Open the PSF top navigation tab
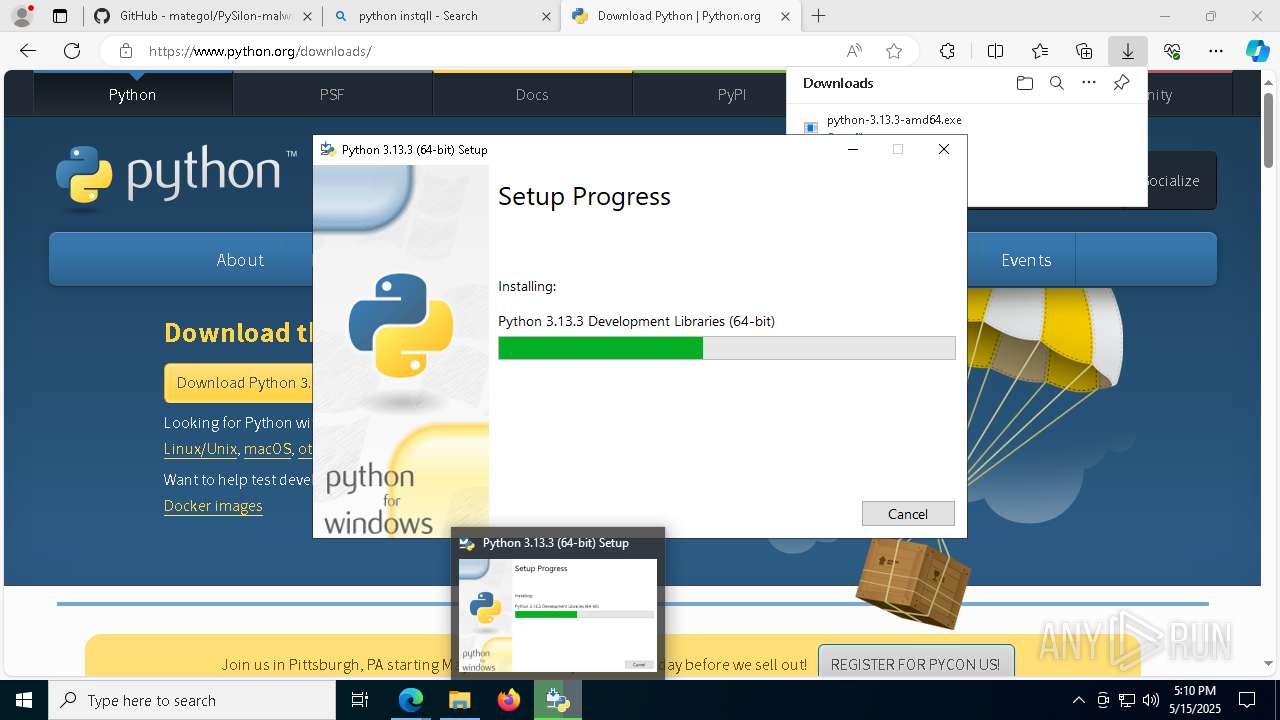 pos(332,94)
